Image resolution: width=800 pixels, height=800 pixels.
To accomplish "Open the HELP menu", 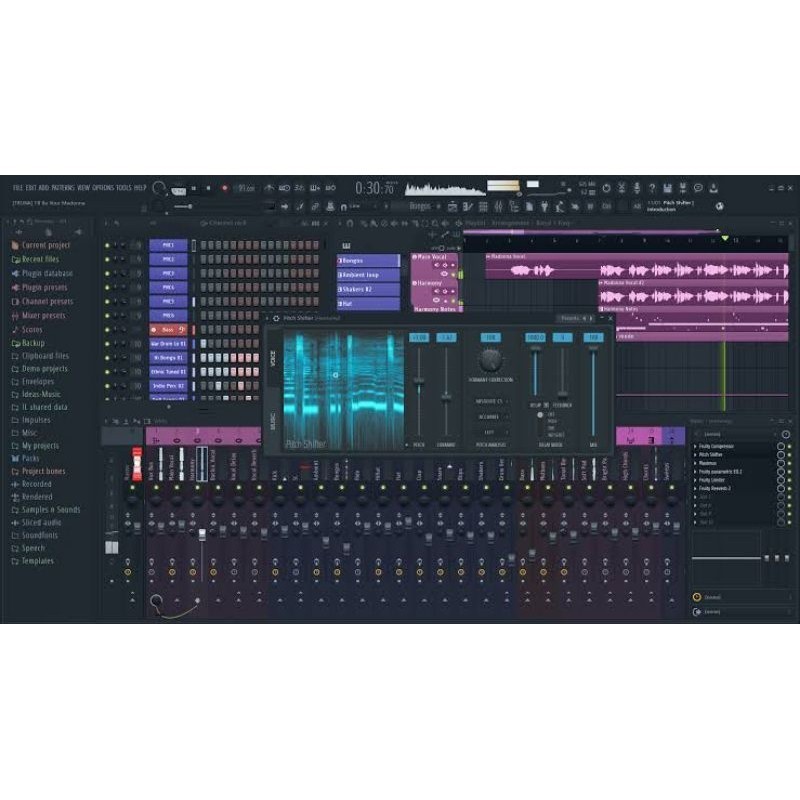I will click(x=140, y=188).
